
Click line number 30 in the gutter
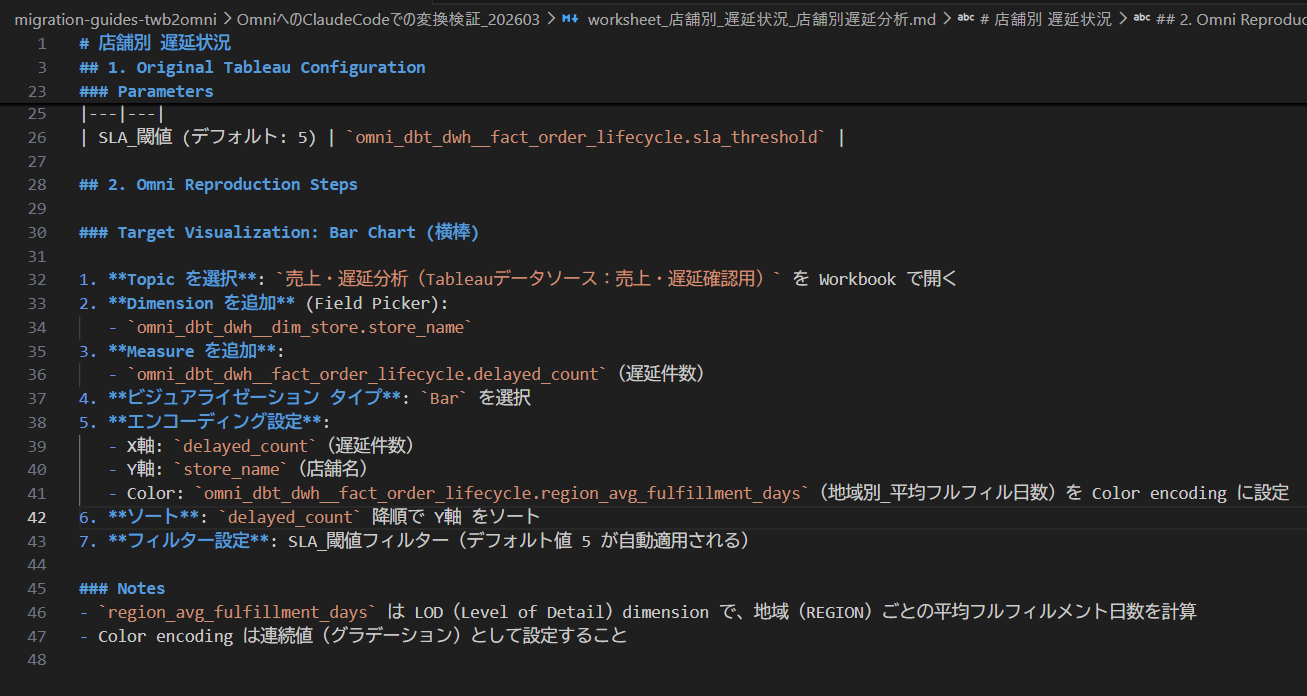coord(37,232)
